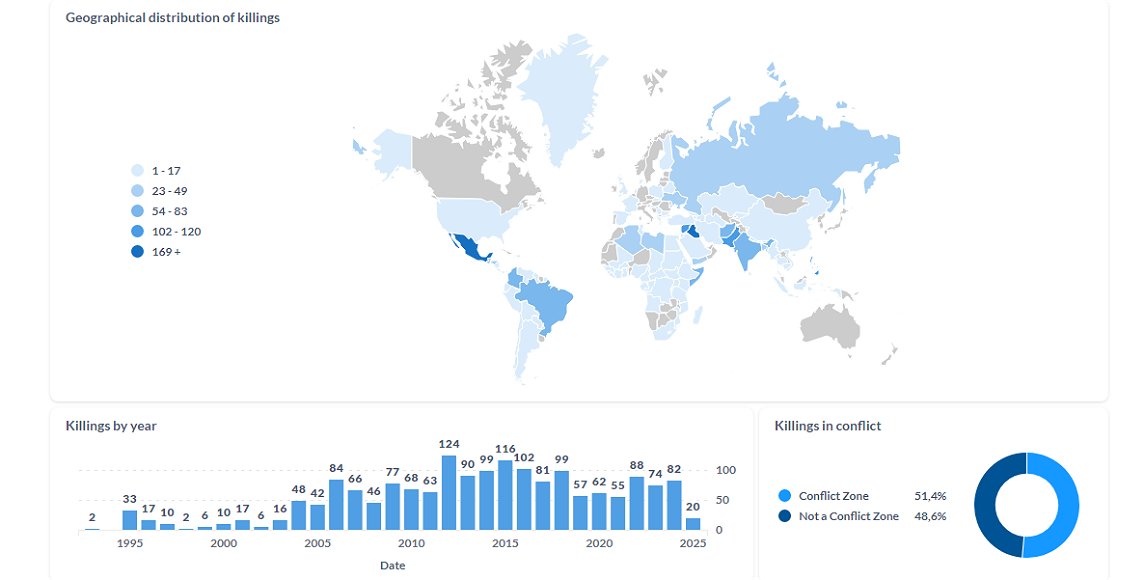
Task: Click the bar labeled 77 killings
Action: (x=393, y=506)
